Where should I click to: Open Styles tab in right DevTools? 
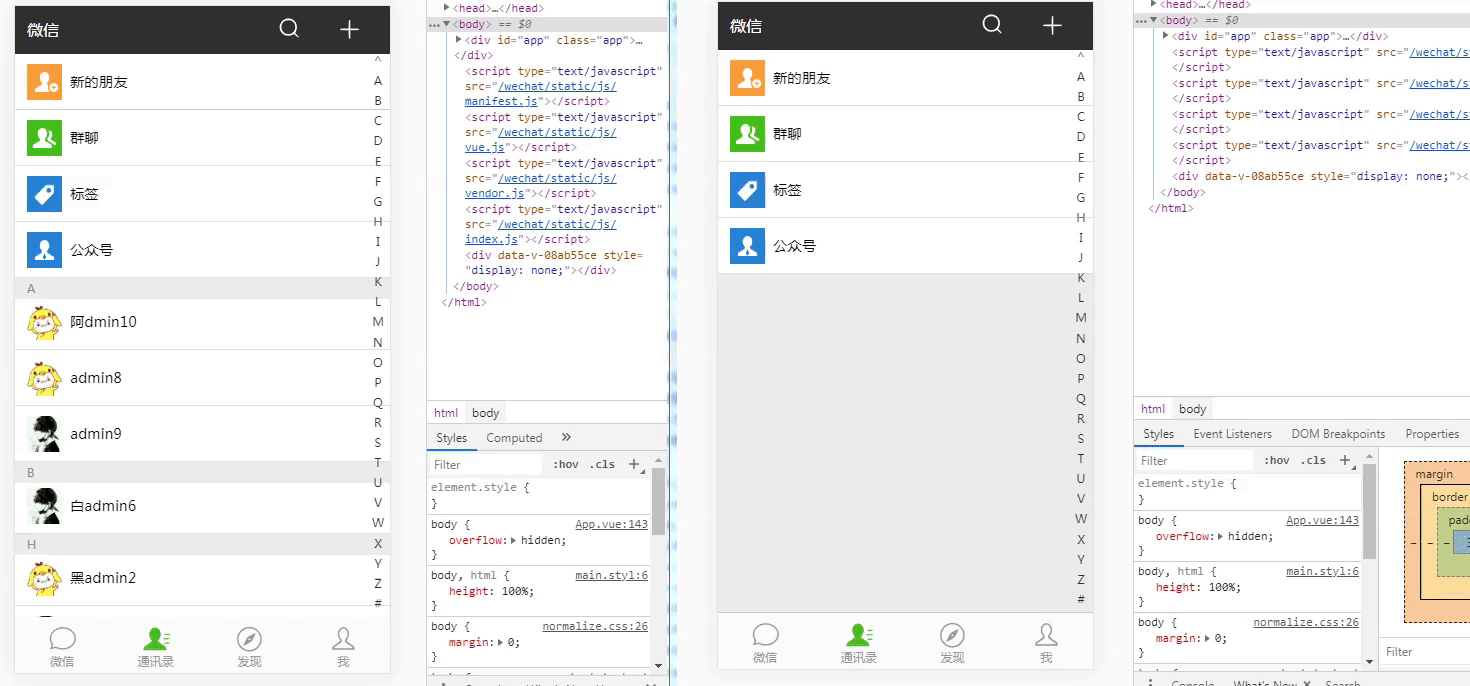coord(1158,434)
